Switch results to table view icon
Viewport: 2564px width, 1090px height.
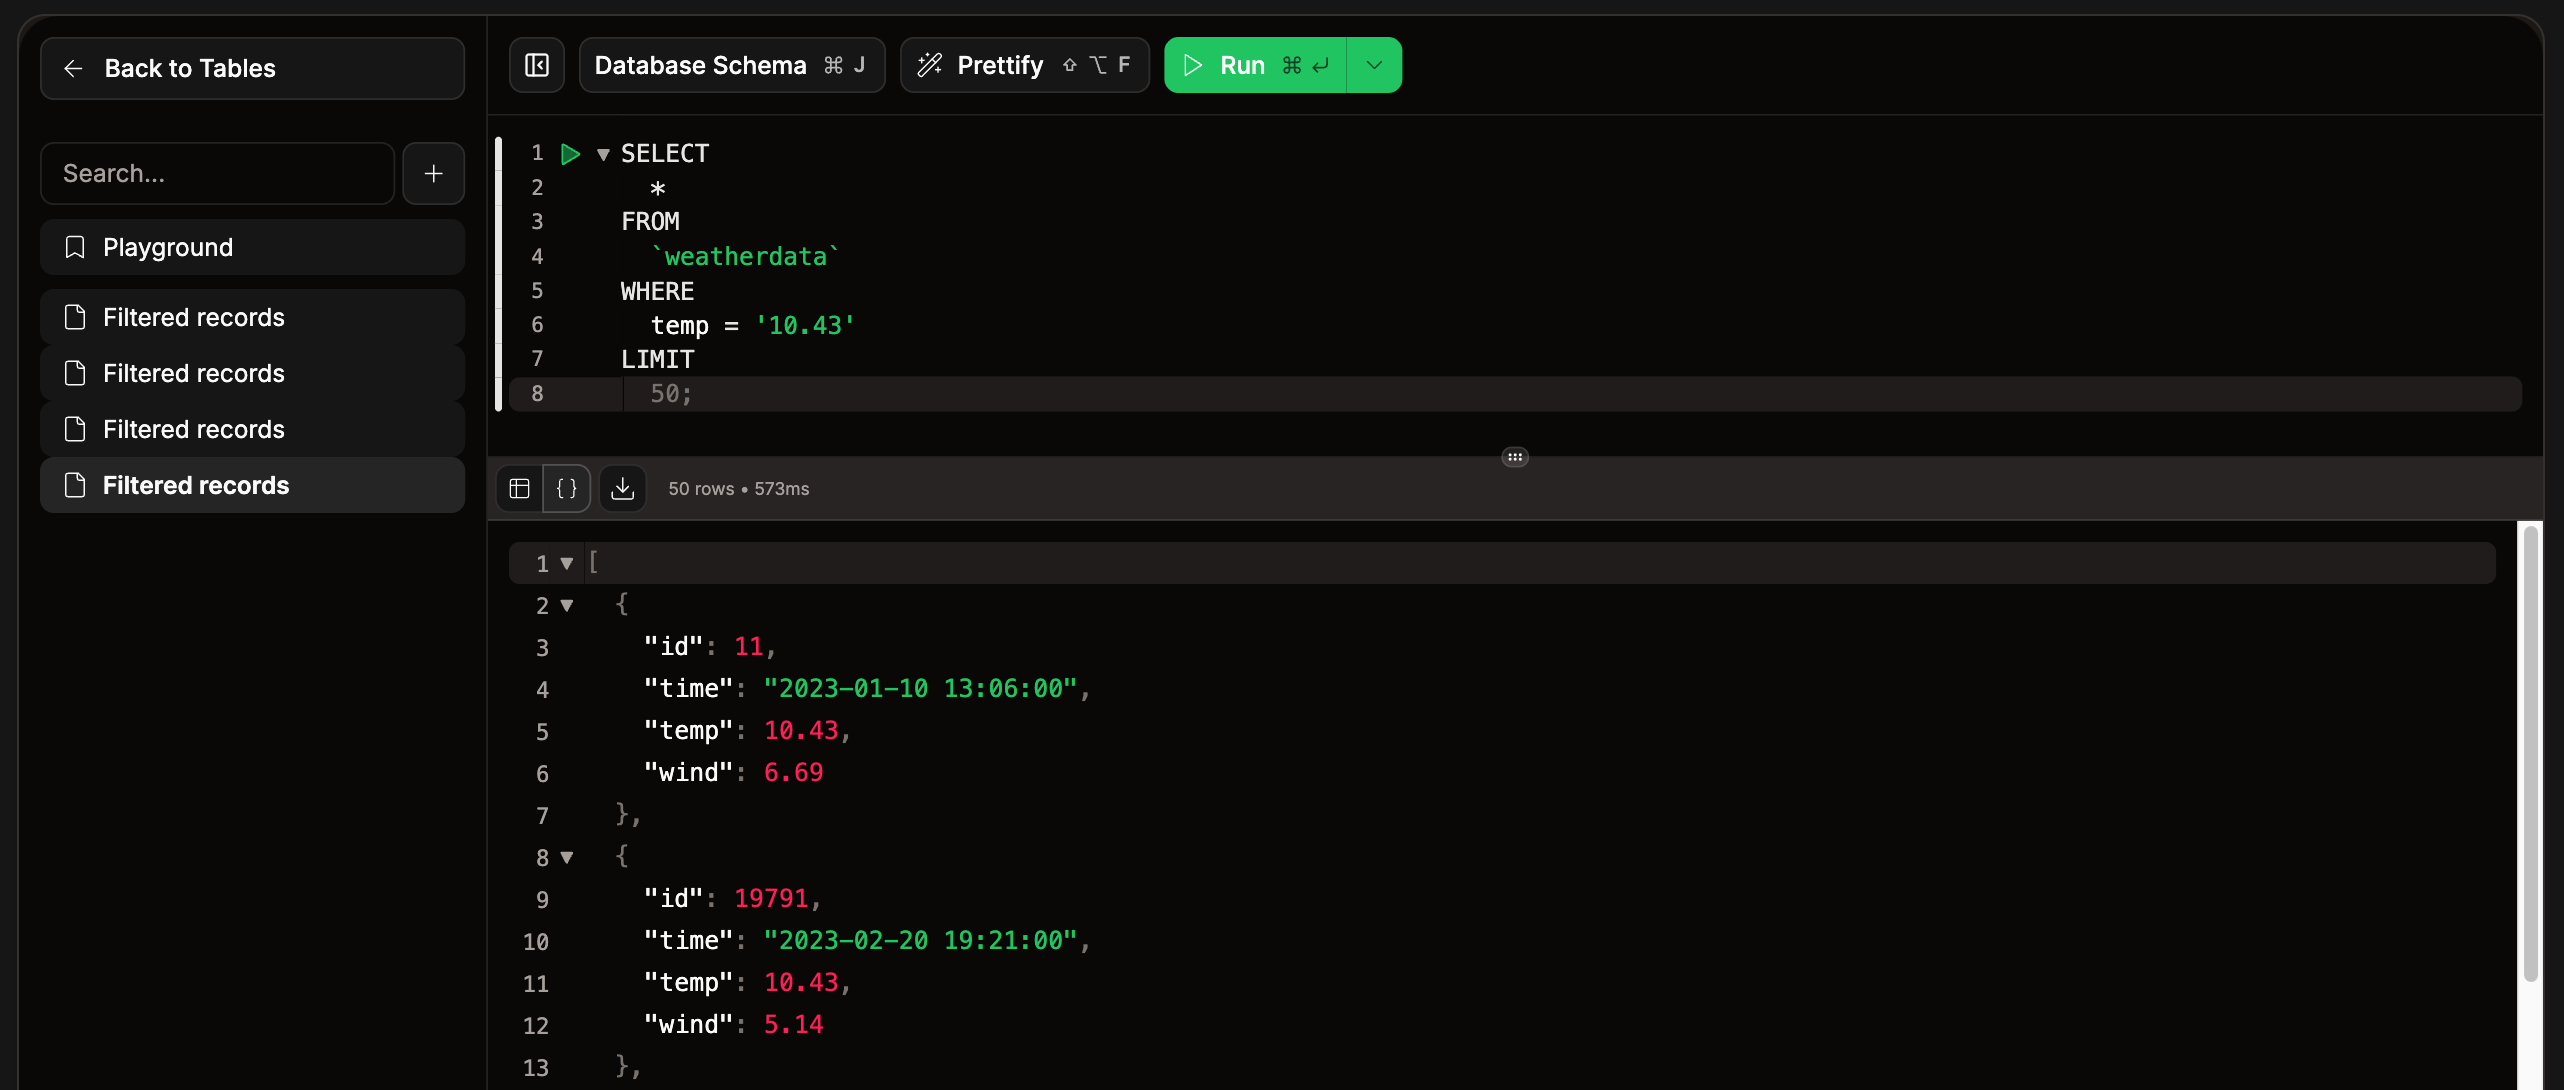click(519, 488)
